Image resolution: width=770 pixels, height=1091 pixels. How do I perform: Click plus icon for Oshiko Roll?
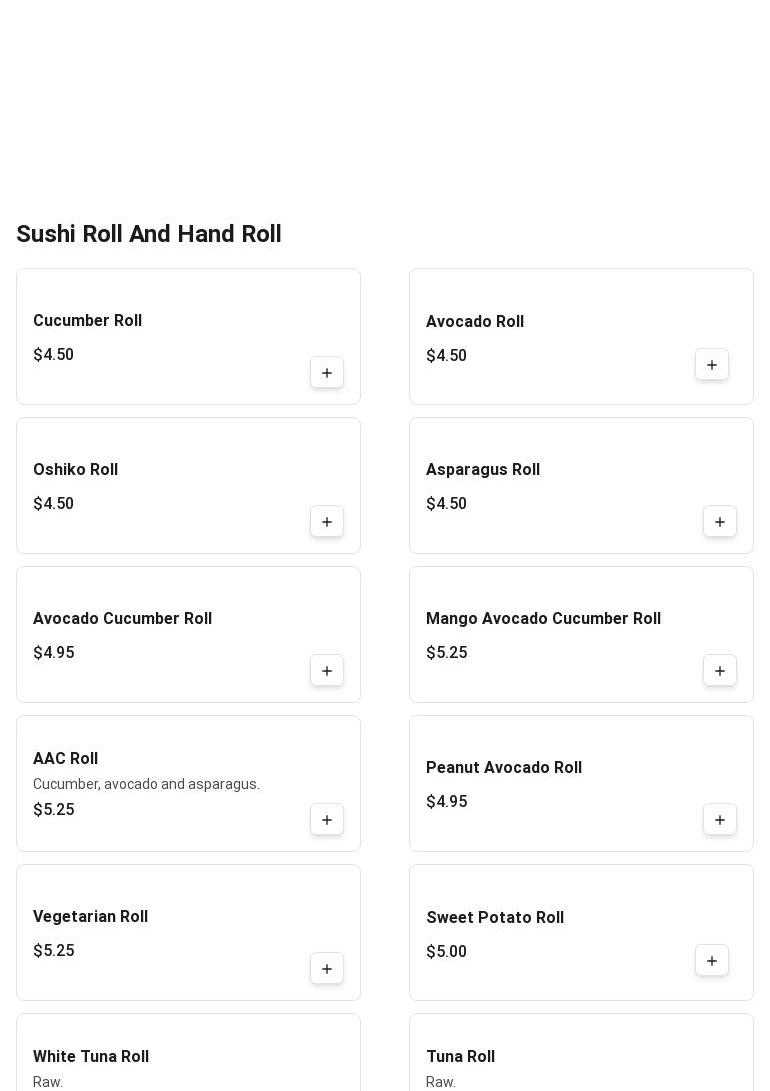[327, 522]
